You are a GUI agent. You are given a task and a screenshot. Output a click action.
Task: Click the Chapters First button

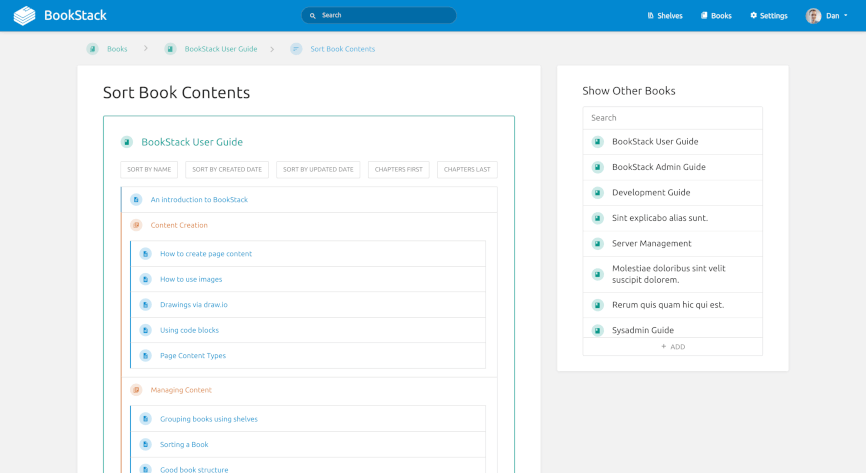point(398,170)
